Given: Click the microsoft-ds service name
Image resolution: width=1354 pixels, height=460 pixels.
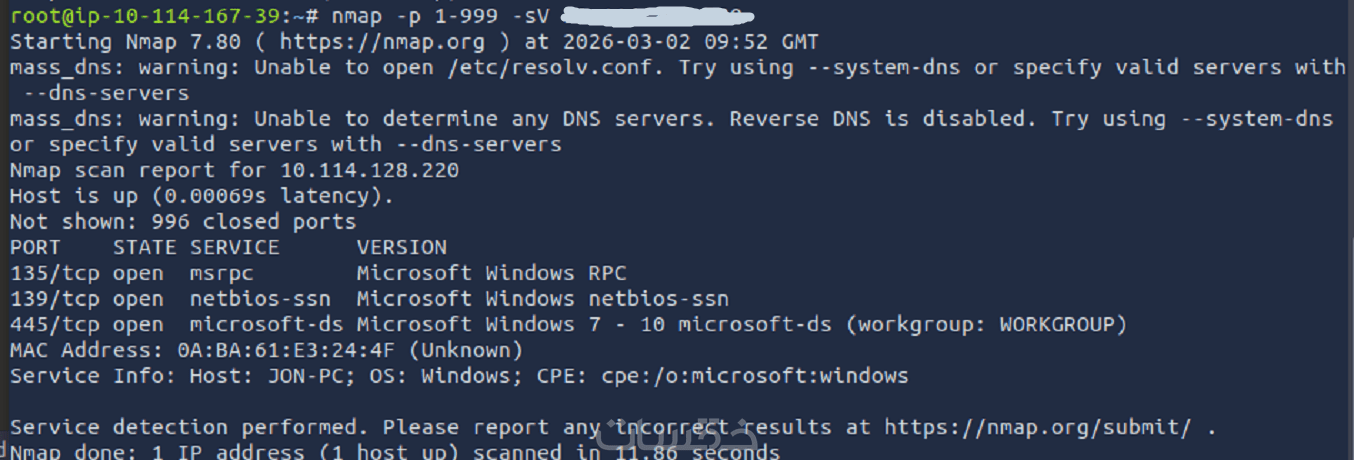Looking at the screenshot, I should [266, 325].
